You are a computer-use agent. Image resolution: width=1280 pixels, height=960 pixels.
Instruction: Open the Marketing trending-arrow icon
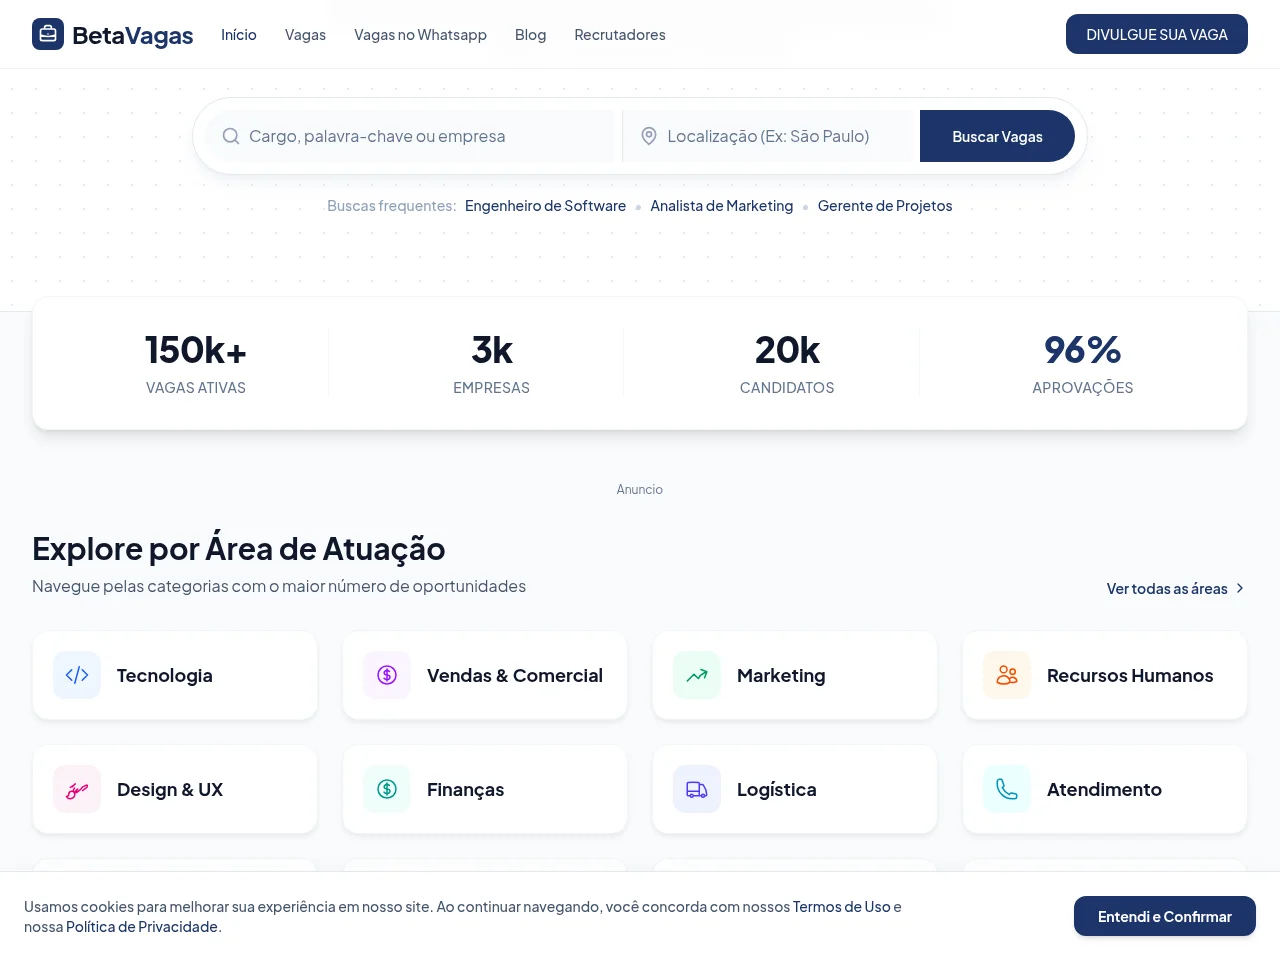(697, 675)
